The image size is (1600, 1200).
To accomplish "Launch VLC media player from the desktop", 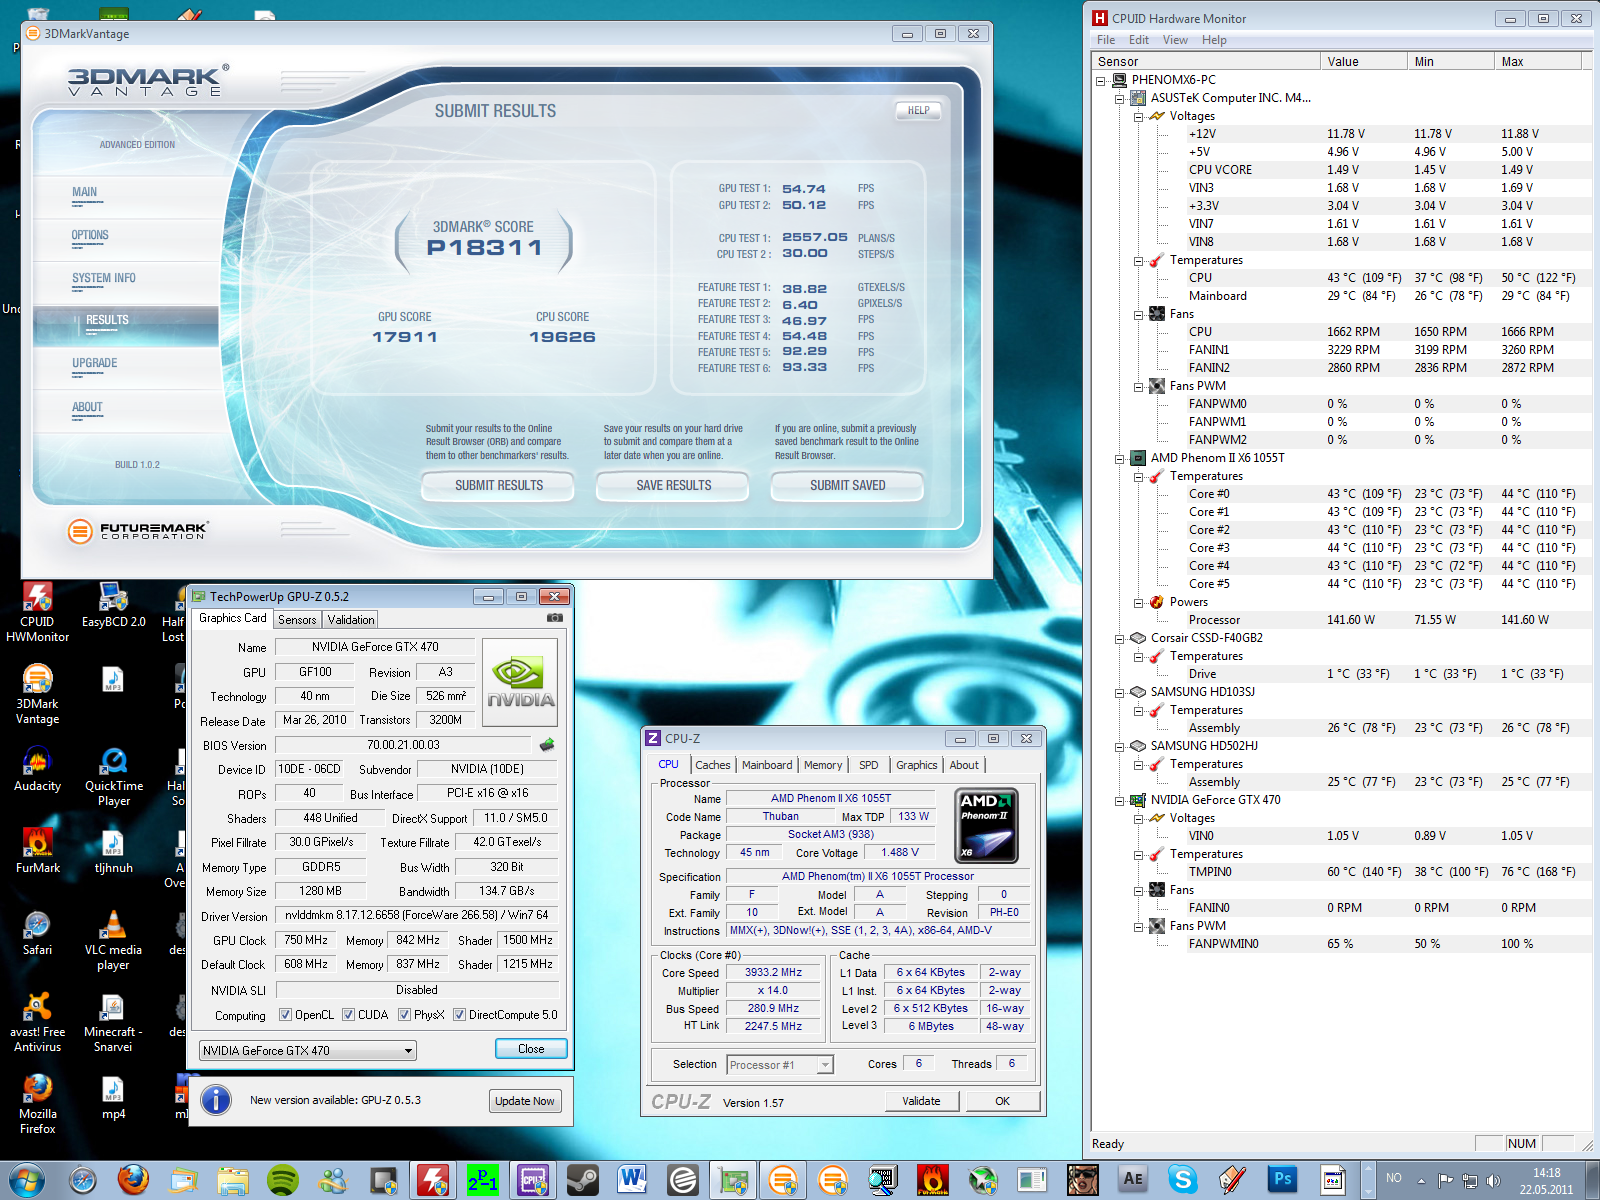I will [x=113, y=941].
